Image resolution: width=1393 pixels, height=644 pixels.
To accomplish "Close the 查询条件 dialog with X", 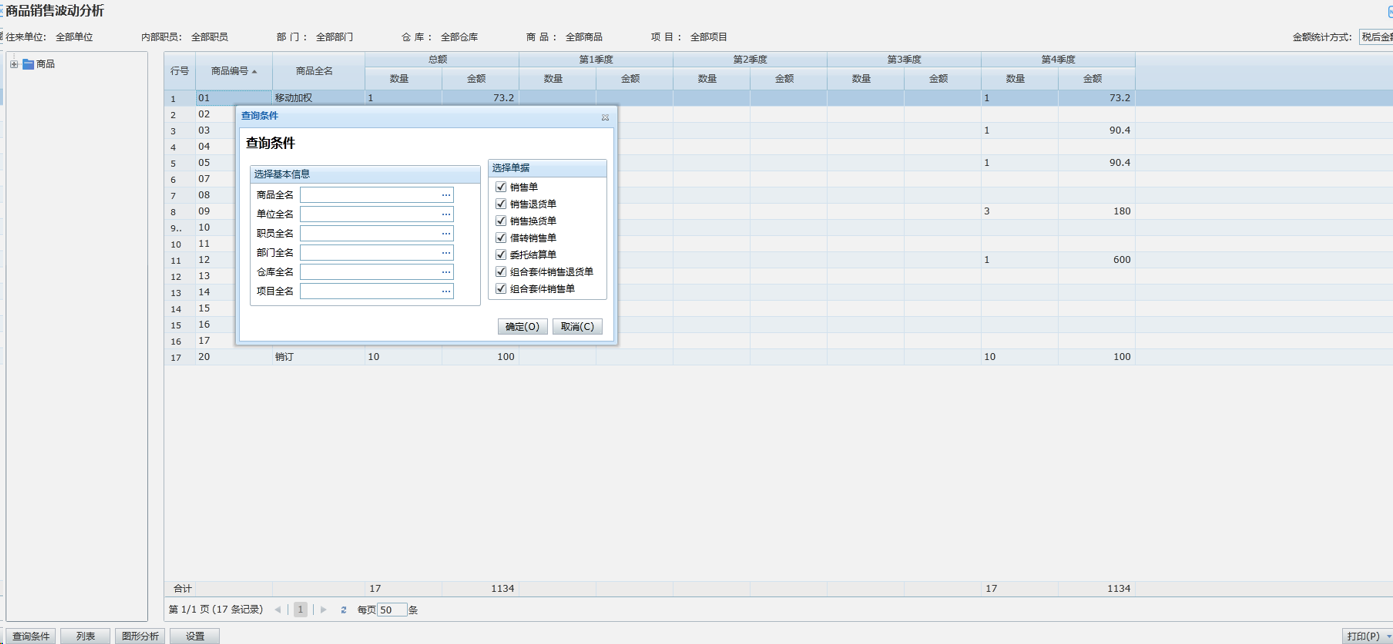I will pos(605,117).
